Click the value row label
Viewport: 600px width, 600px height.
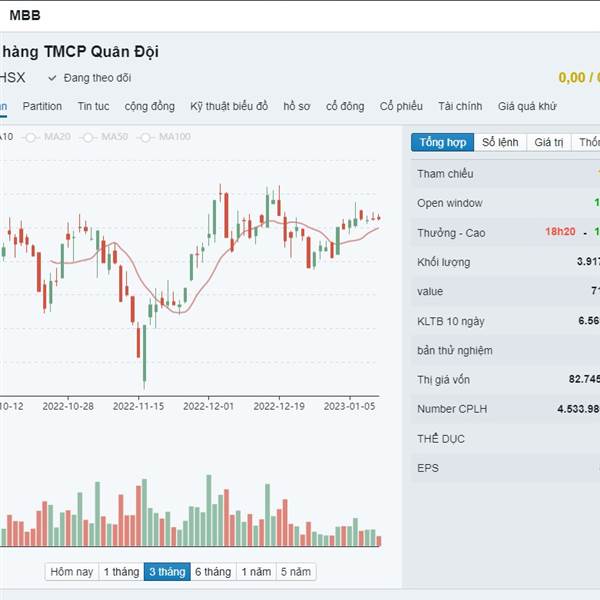point(430,292)
